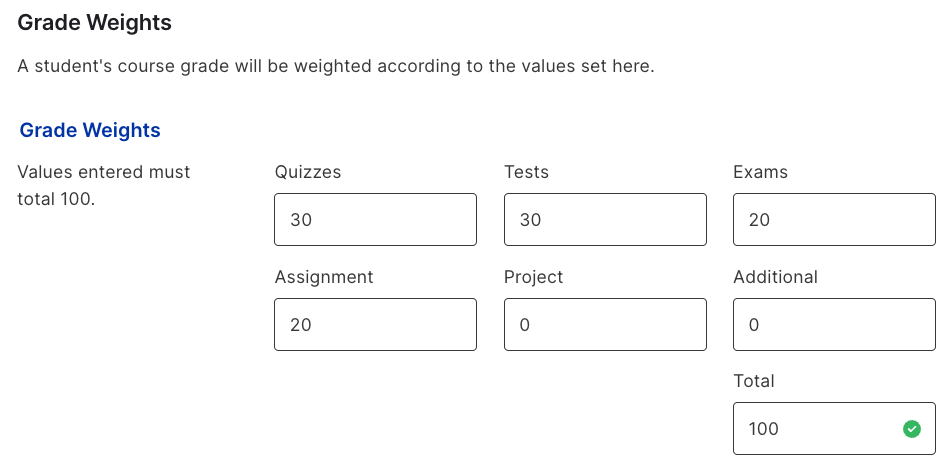This screenshot has height=476, width=949.
Task: Select the Assignment label text
Action: pos(324,277)
